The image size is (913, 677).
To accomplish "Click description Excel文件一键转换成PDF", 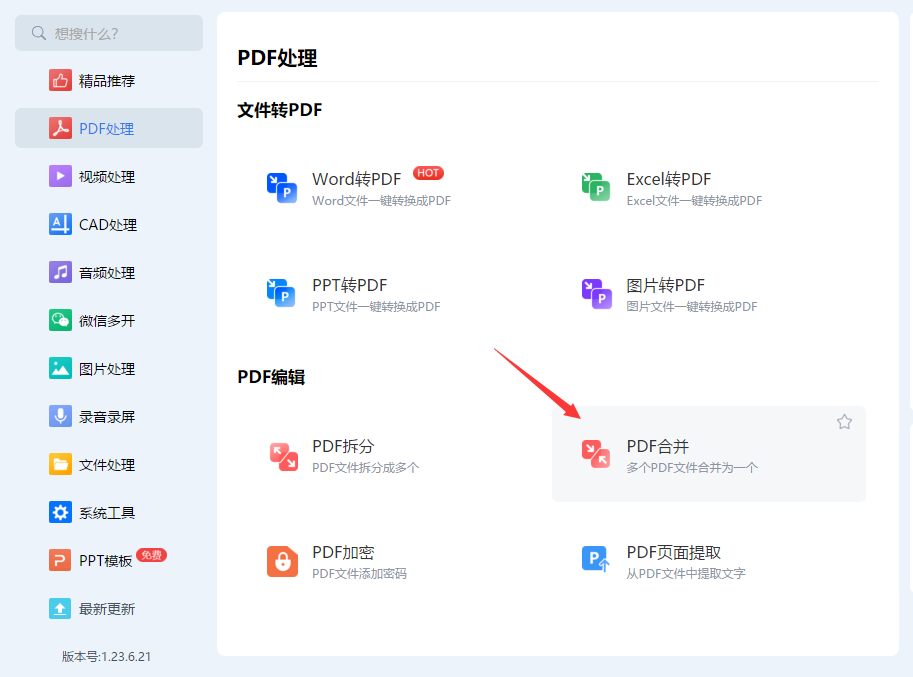I will (694, 201).
